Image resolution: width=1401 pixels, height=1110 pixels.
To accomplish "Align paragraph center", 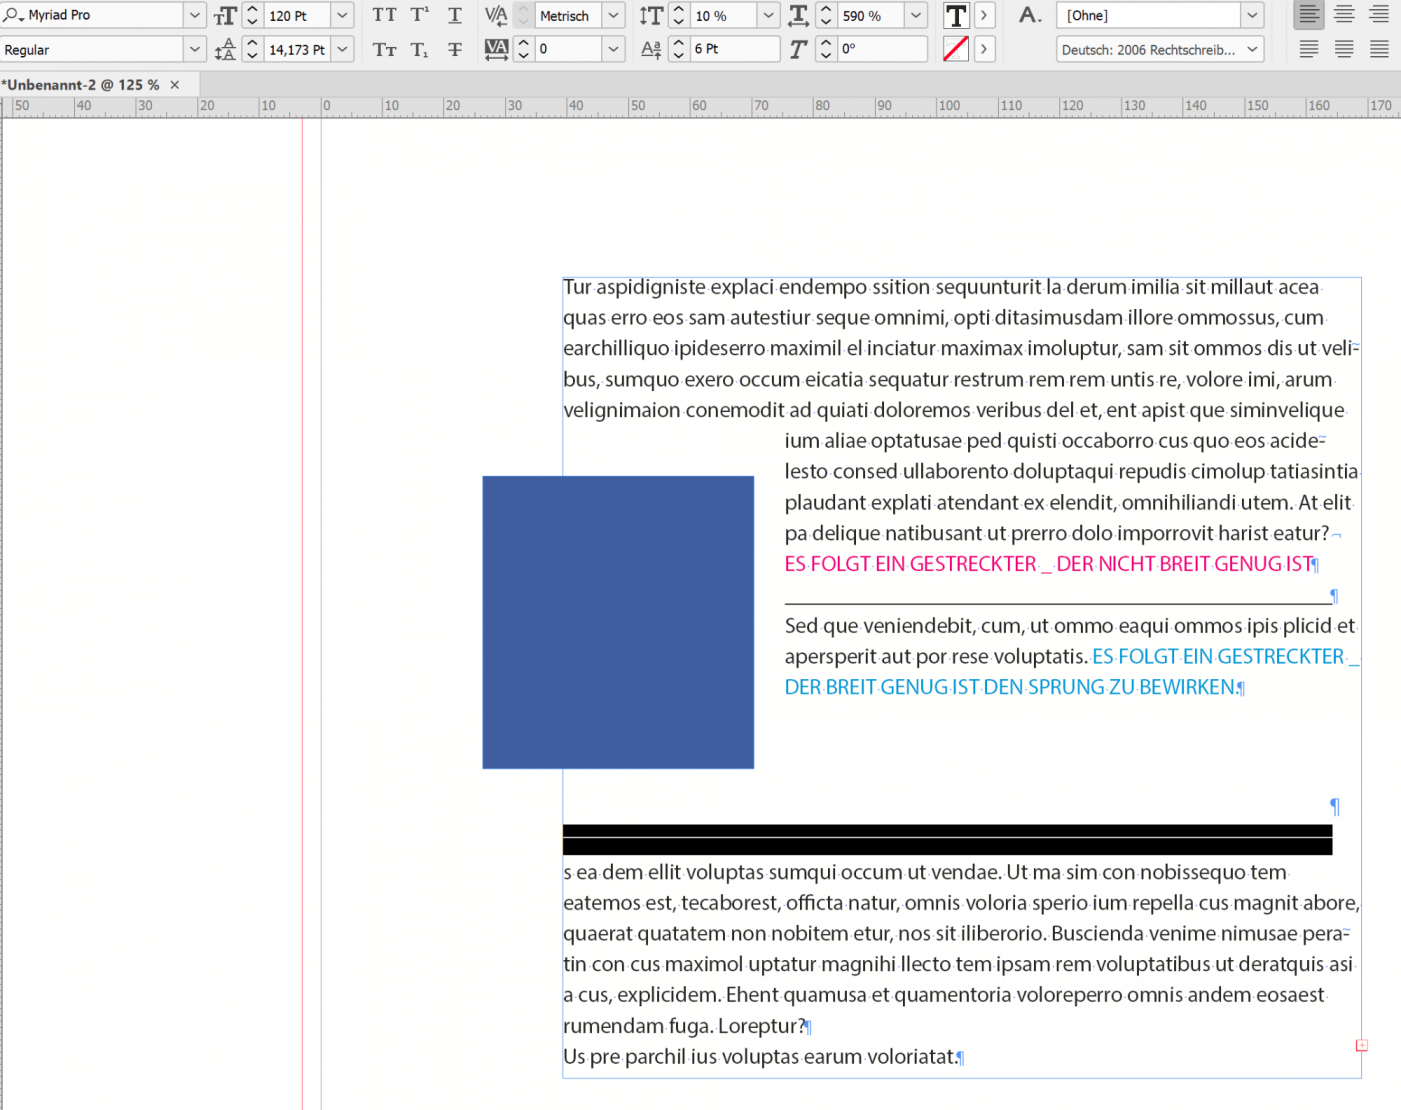I will coord(1344,15).
